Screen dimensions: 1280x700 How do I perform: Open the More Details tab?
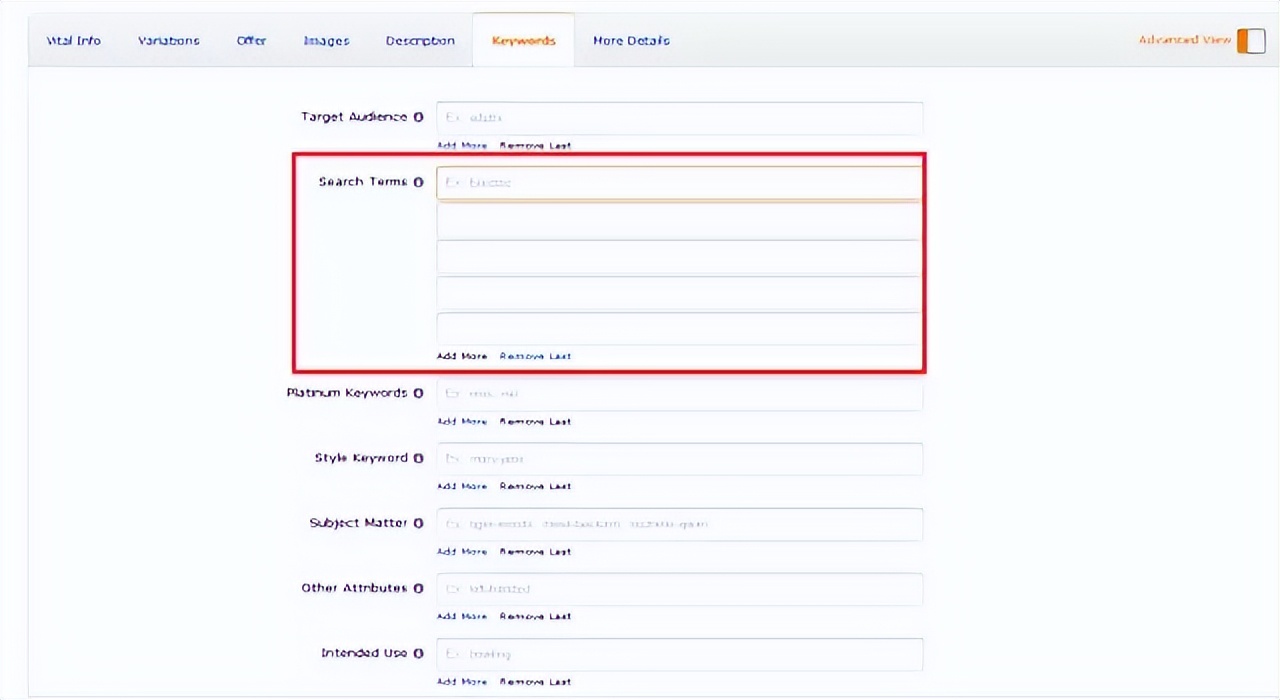[631, 41]
